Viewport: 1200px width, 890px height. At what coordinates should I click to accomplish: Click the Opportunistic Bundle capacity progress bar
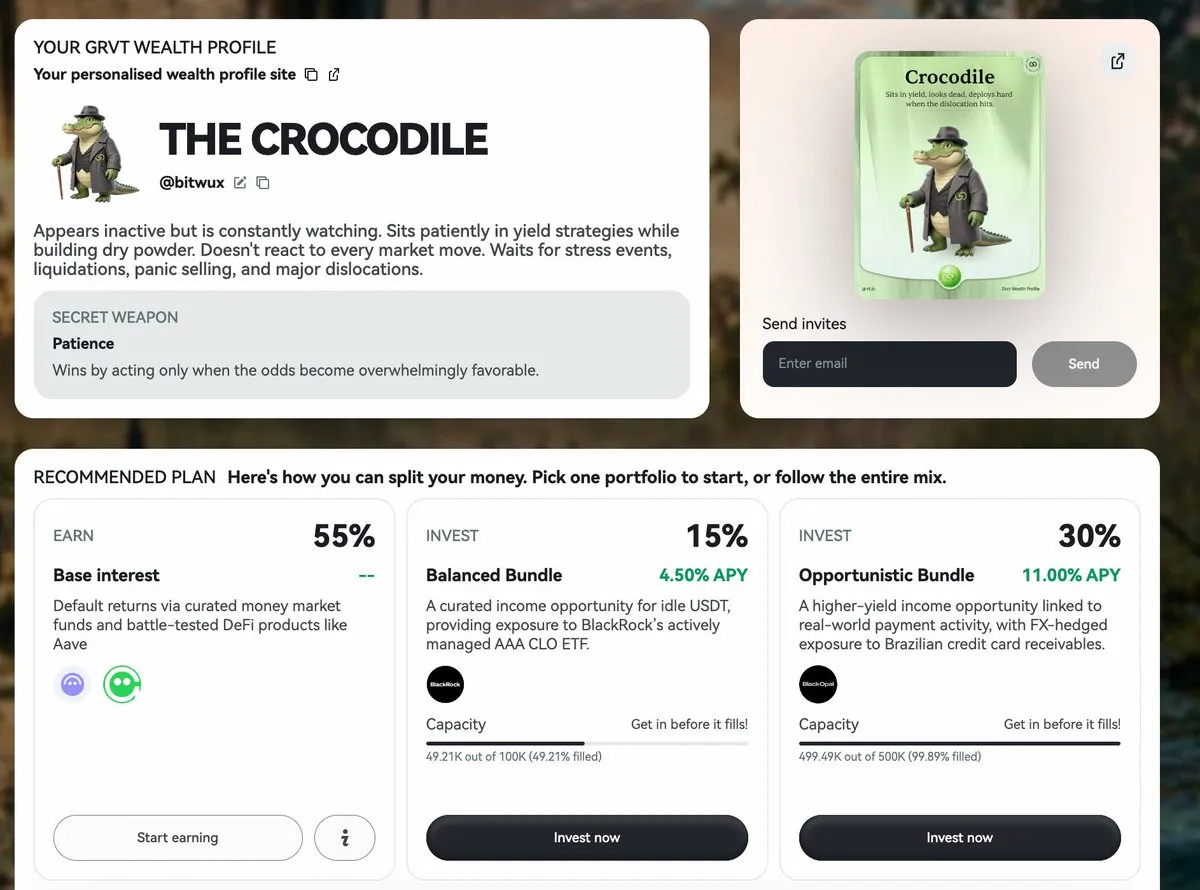click(960, 743)
